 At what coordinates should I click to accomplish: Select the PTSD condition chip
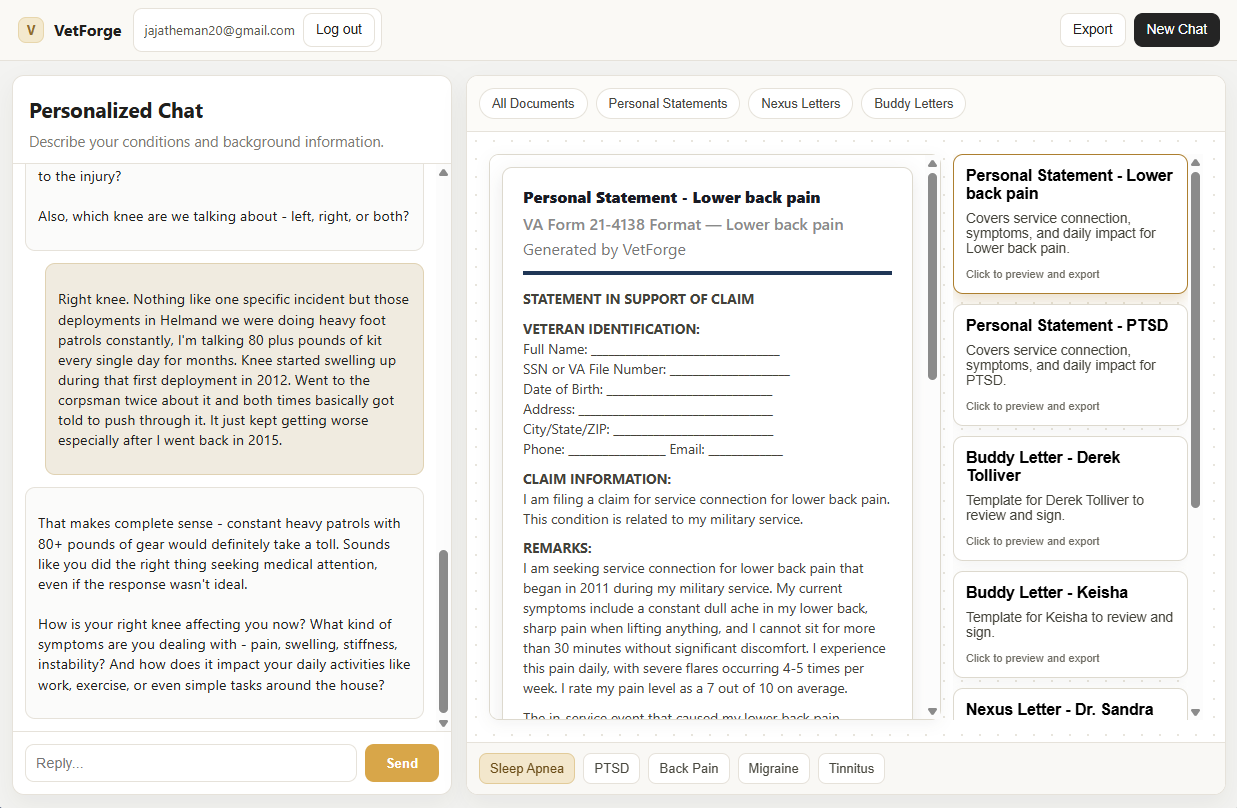tap(611, 768)
